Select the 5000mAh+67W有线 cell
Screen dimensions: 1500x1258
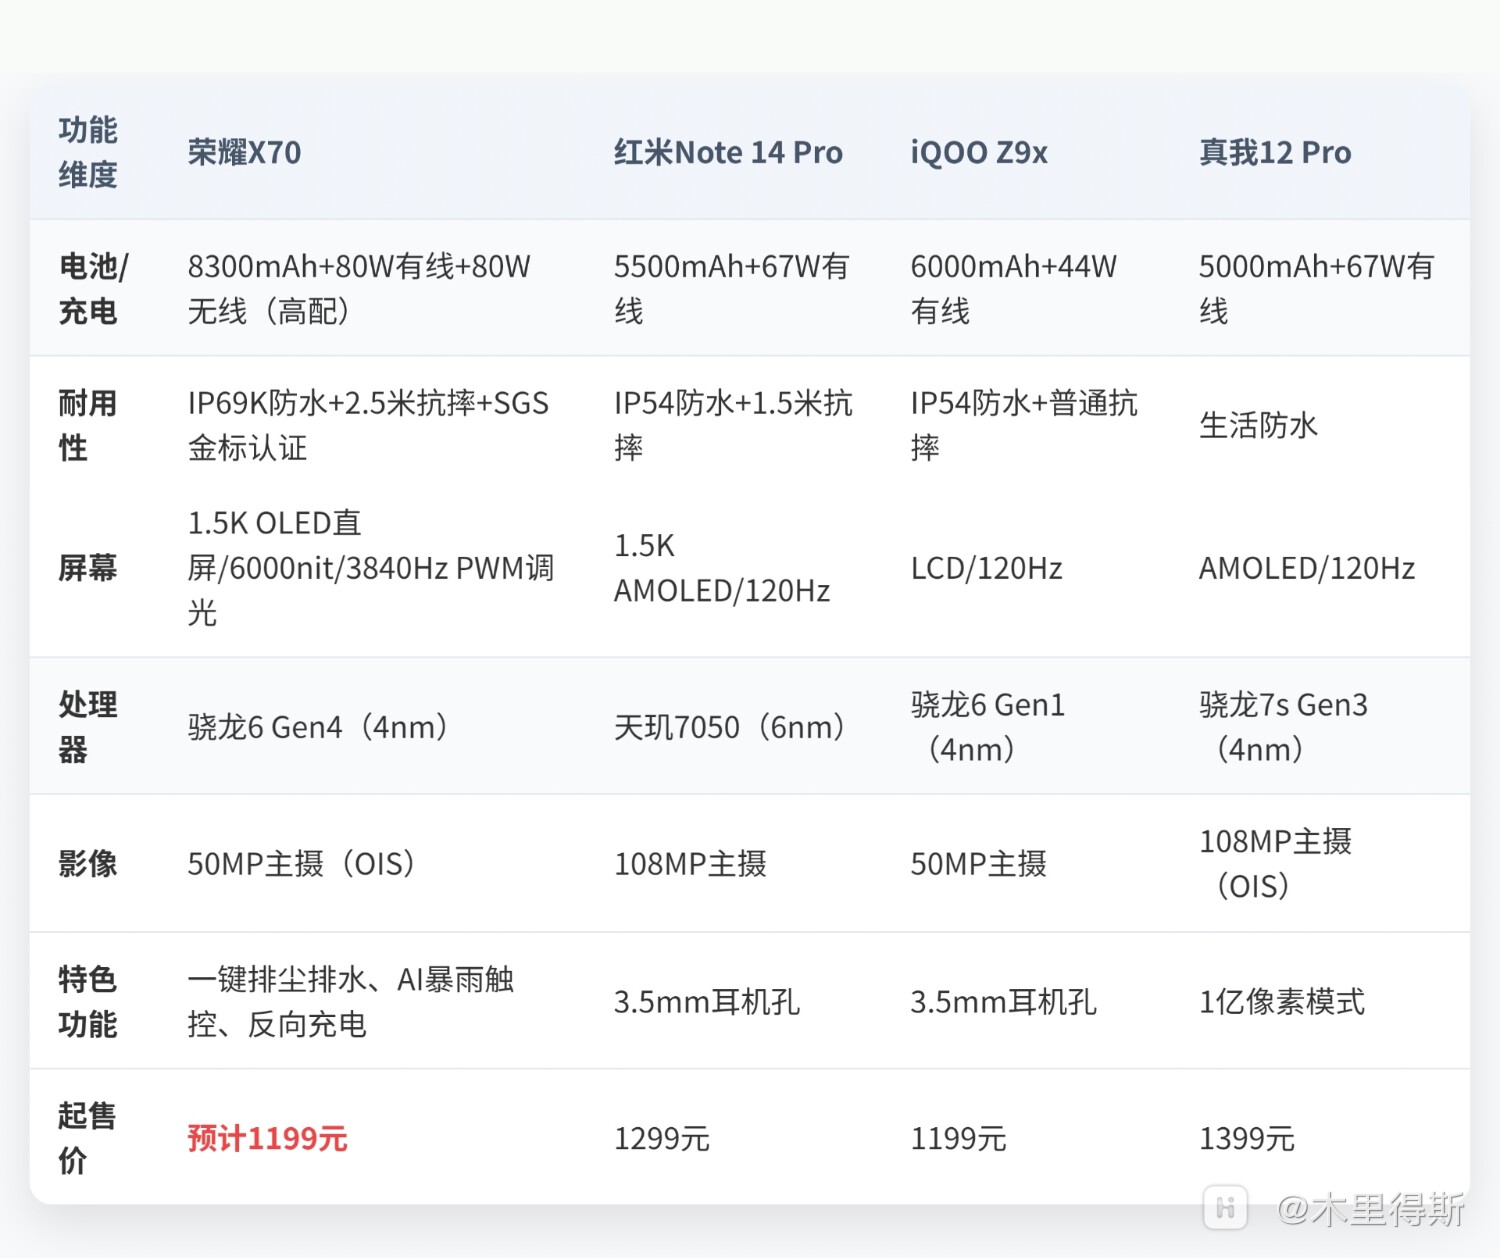pyautogui.click(x=1317, y=289)
